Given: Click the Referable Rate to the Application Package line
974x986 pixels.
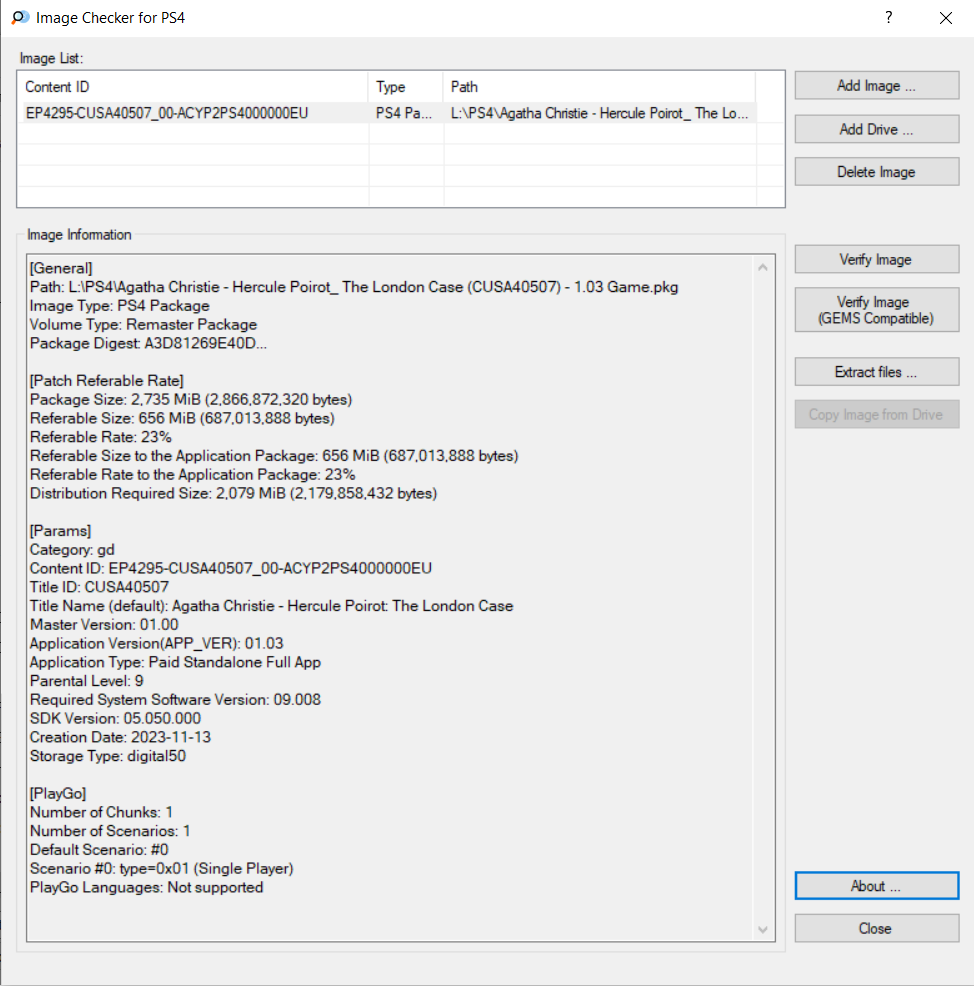Looking at the screenshot, I should click(192, 474).
